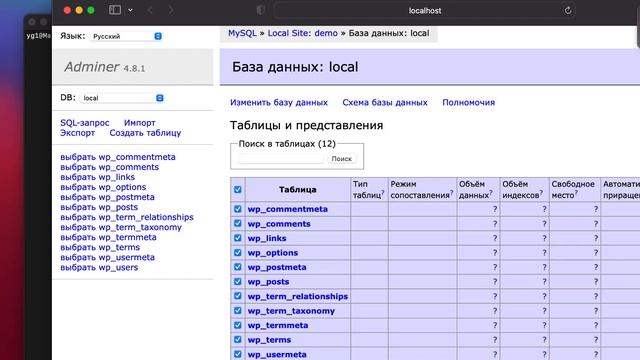Select выбрать wp_commentmeta in sidebar
The width and height of the screenshot is (640, 360).
tap(118, 157)
